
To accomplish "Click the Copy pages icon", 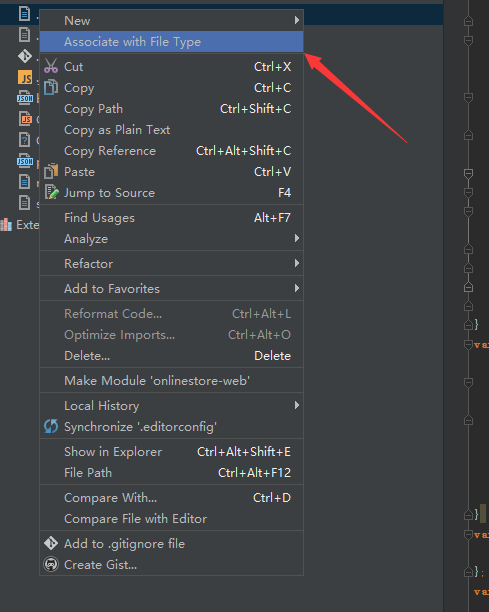I will coord(51,87).
